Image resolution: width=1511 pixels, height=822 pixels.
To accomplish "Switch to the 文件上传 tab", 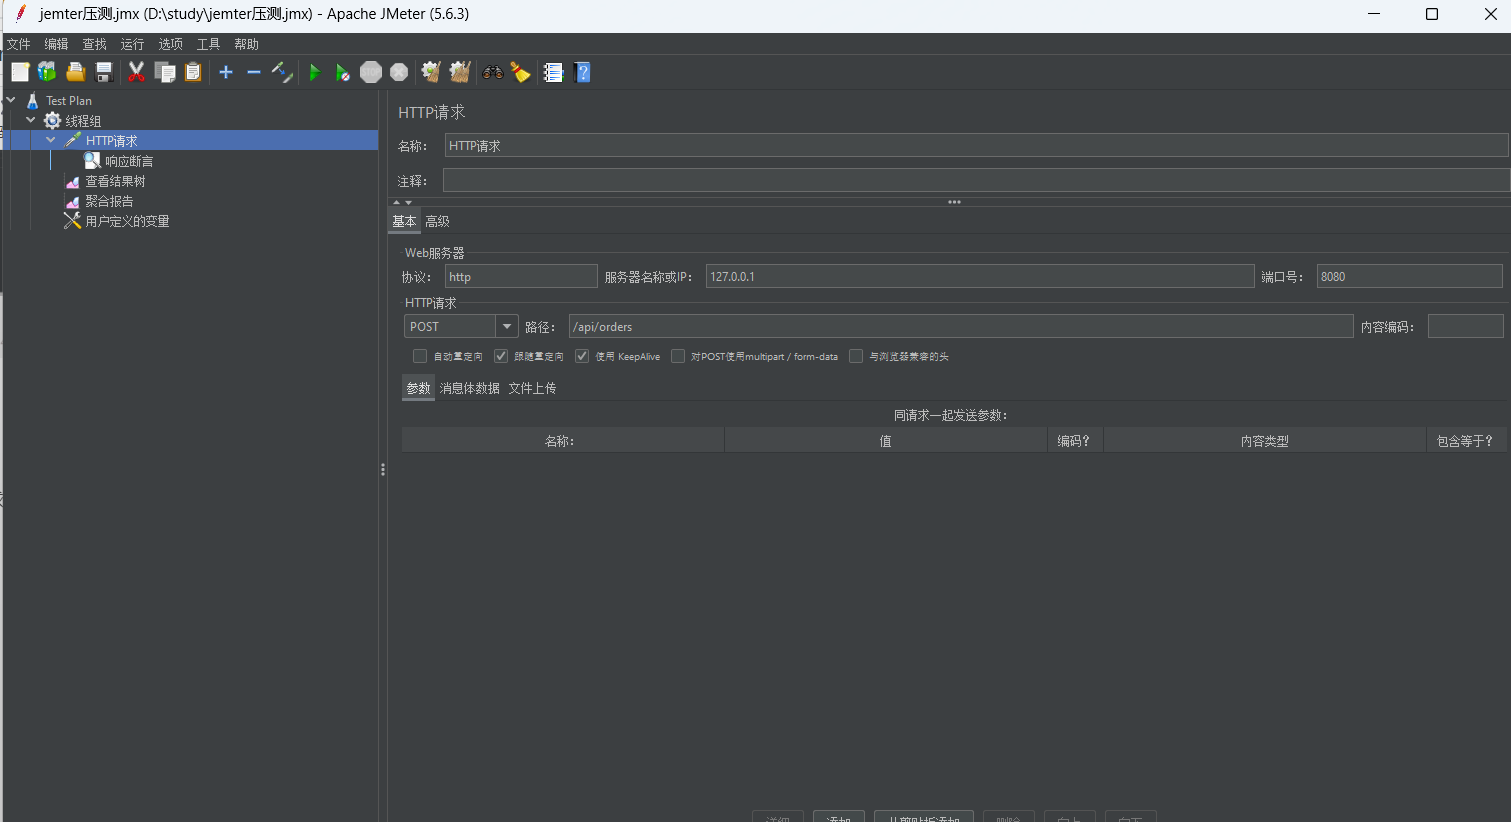I will [533, 388].
